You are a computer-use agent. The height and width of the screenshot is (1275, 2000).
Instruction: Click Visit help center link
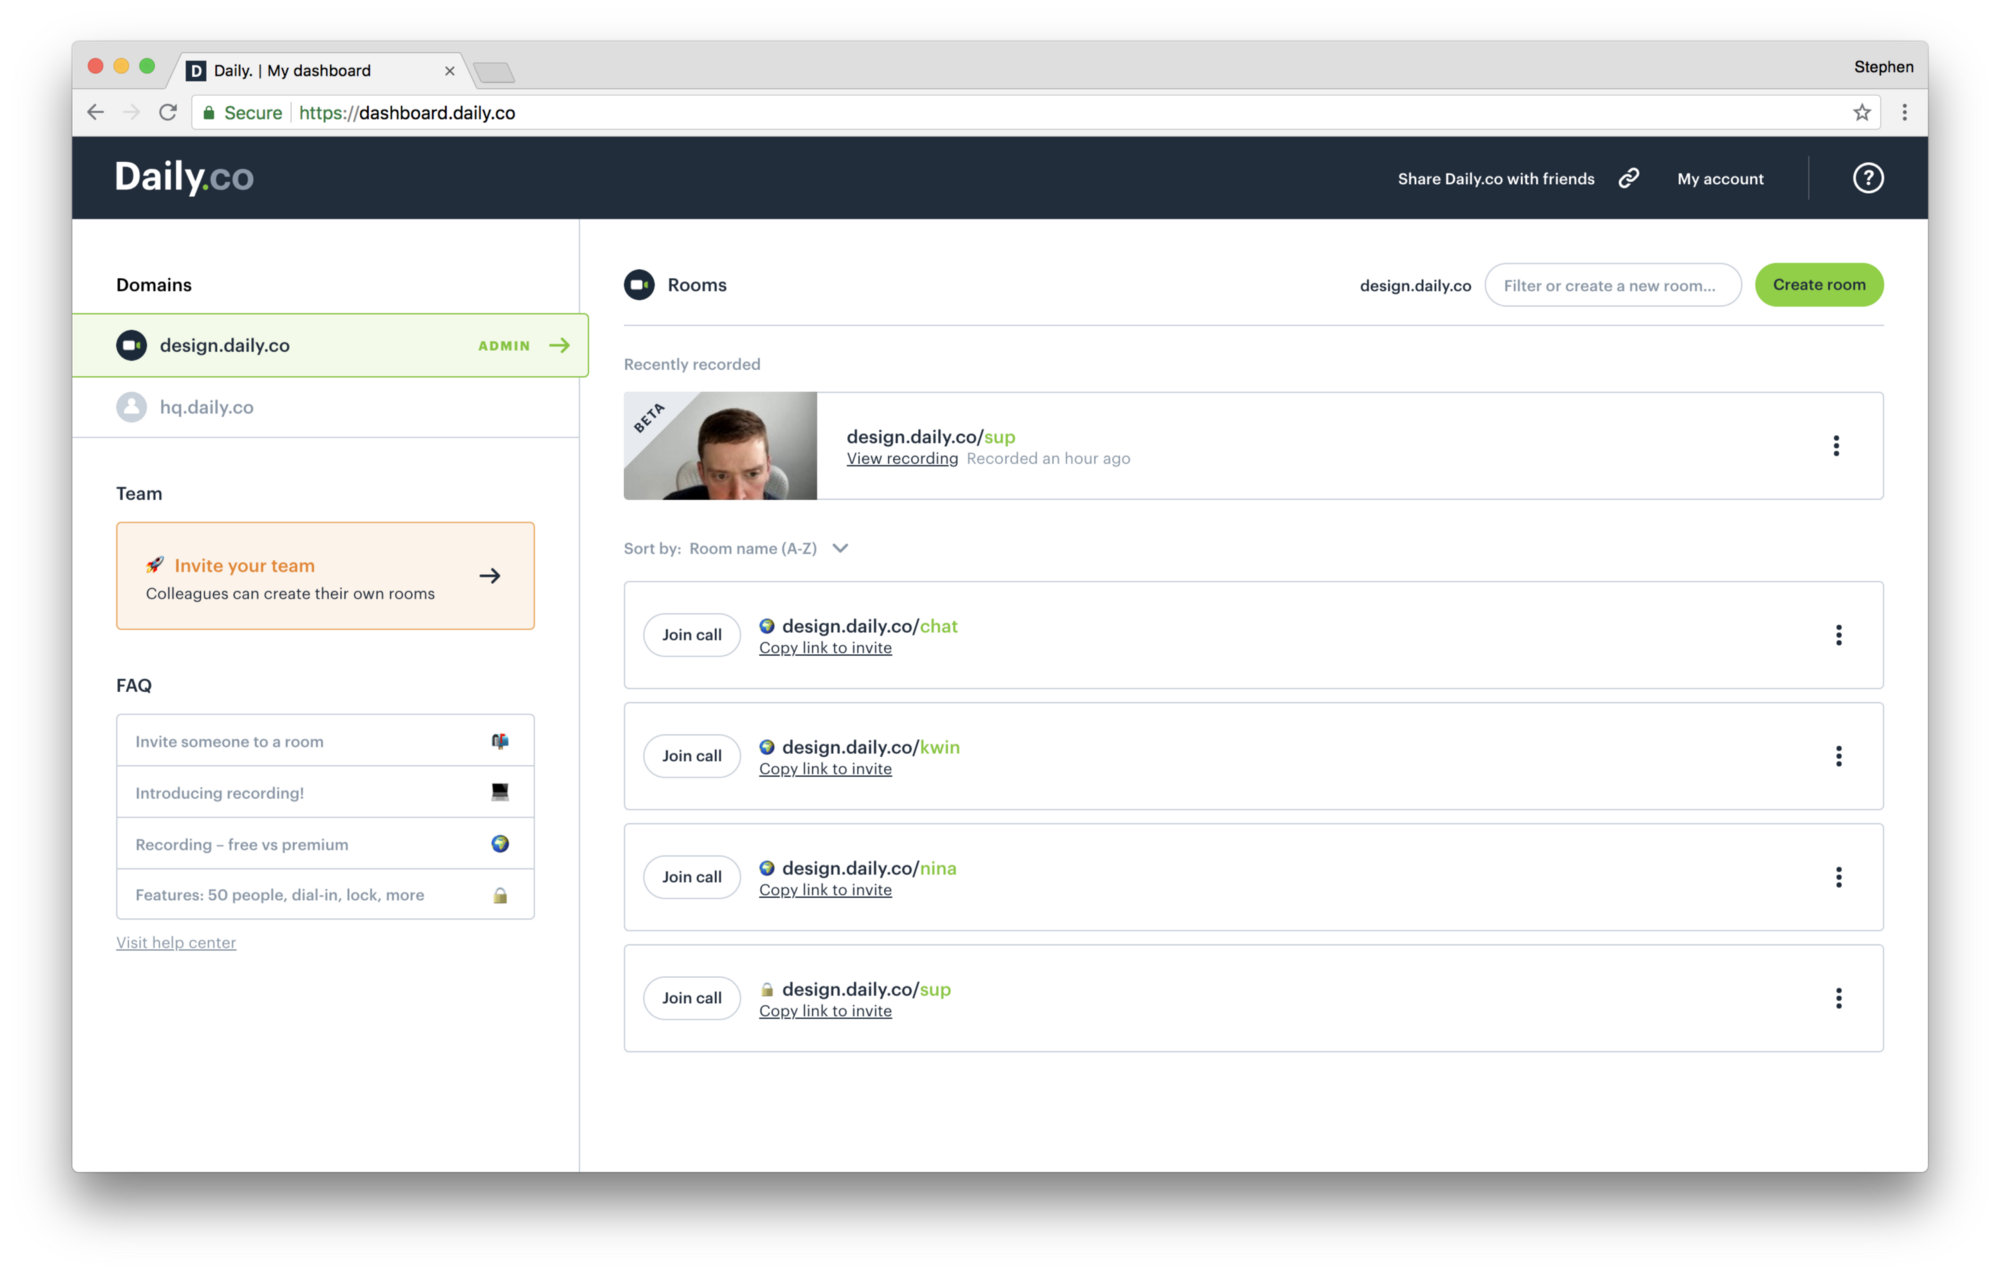(176, 942)
